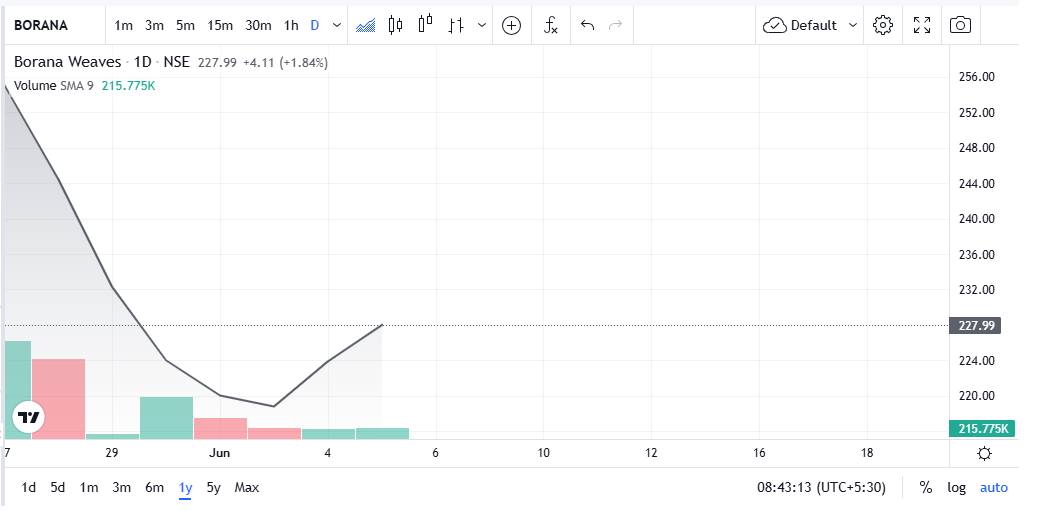
Task: Open time axis settings gear icon
Action: (984, 454)
